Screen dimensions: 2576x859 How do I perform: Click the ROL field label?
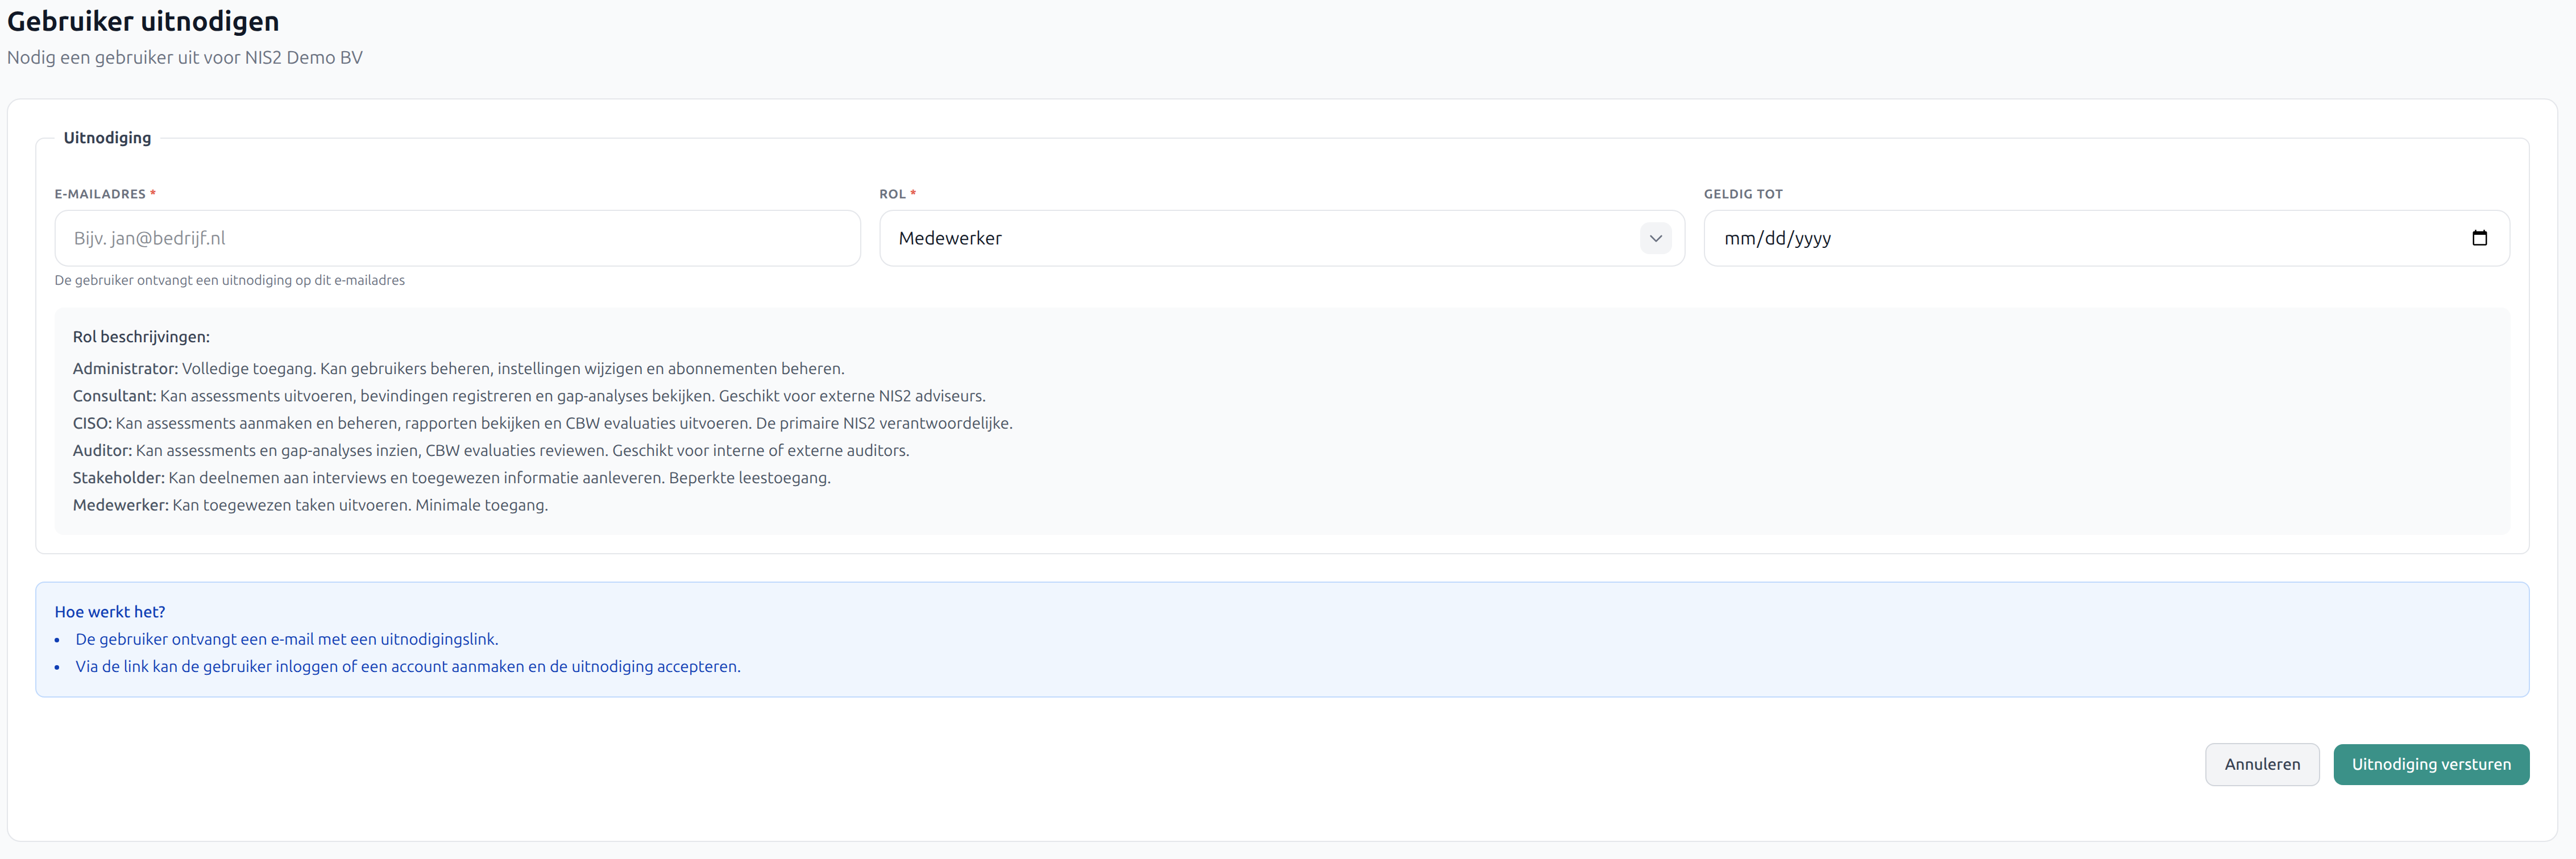point(892,194)
